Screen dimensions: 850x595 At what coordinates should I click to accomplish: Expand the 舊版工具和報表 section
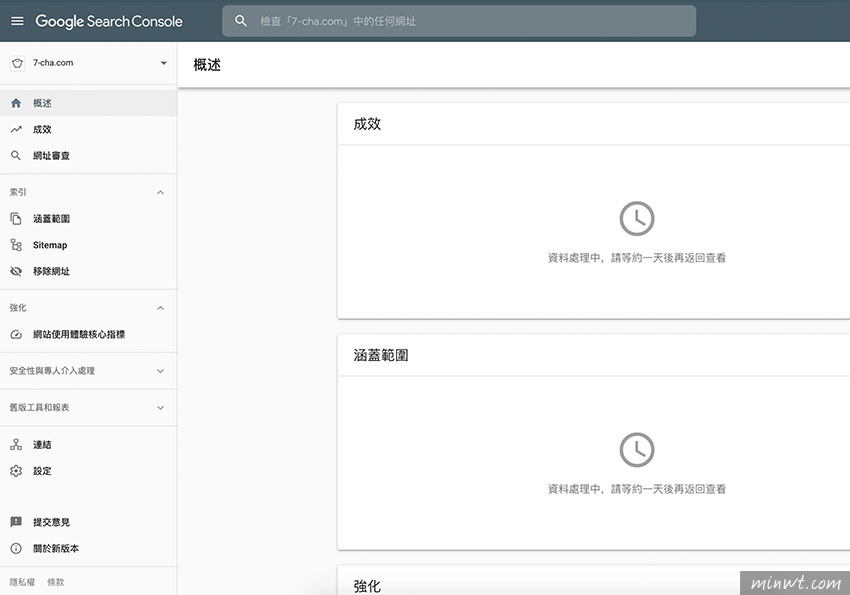pos(160,408)
